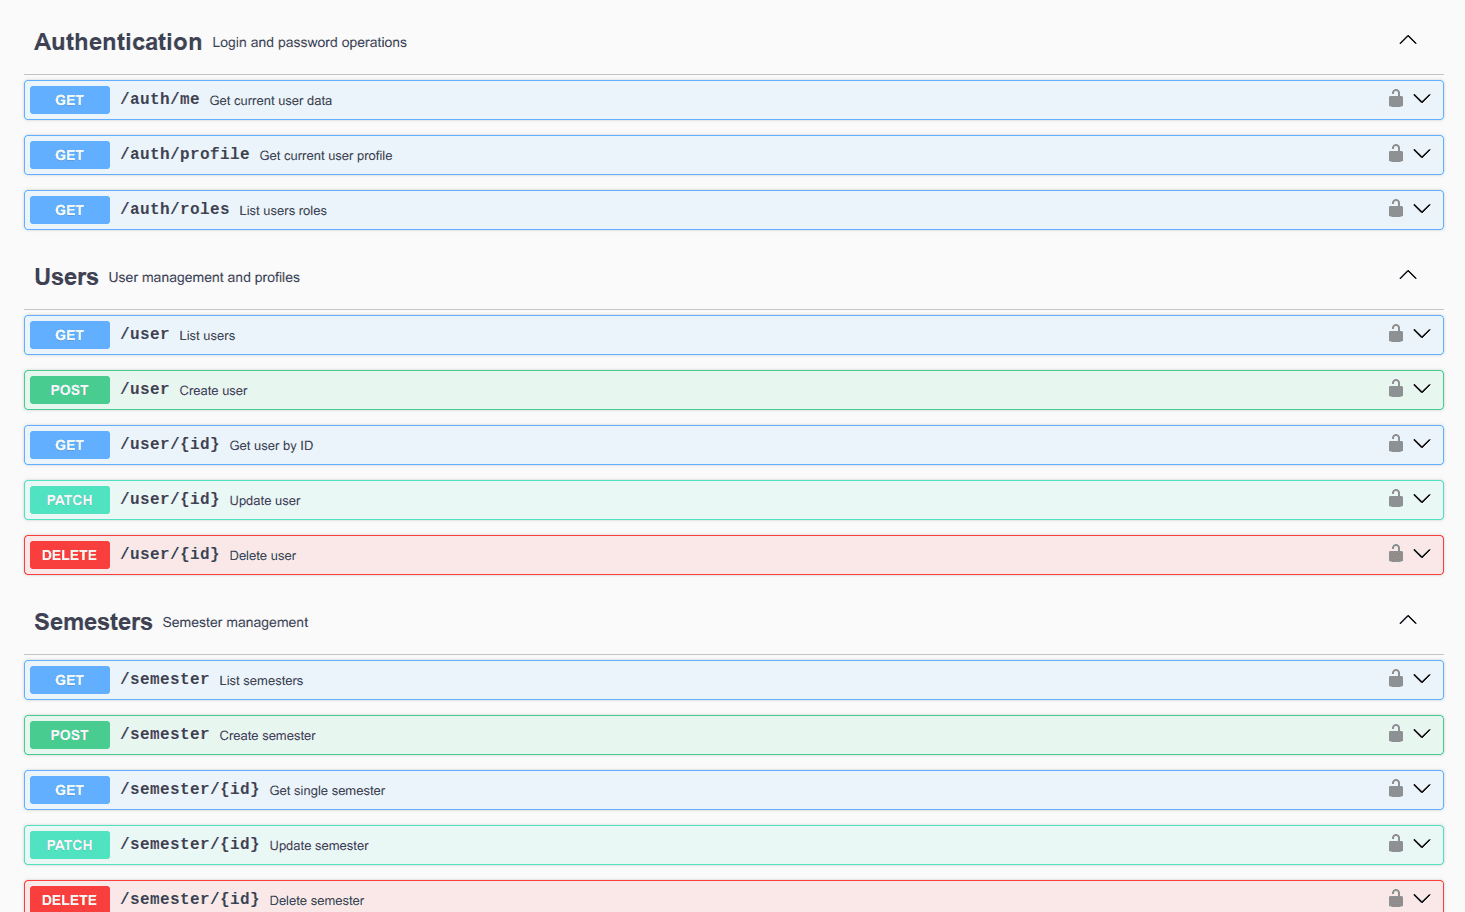Open the DELETE badge for Delete user
This screenshot has height=912, width=1465.
70,555
